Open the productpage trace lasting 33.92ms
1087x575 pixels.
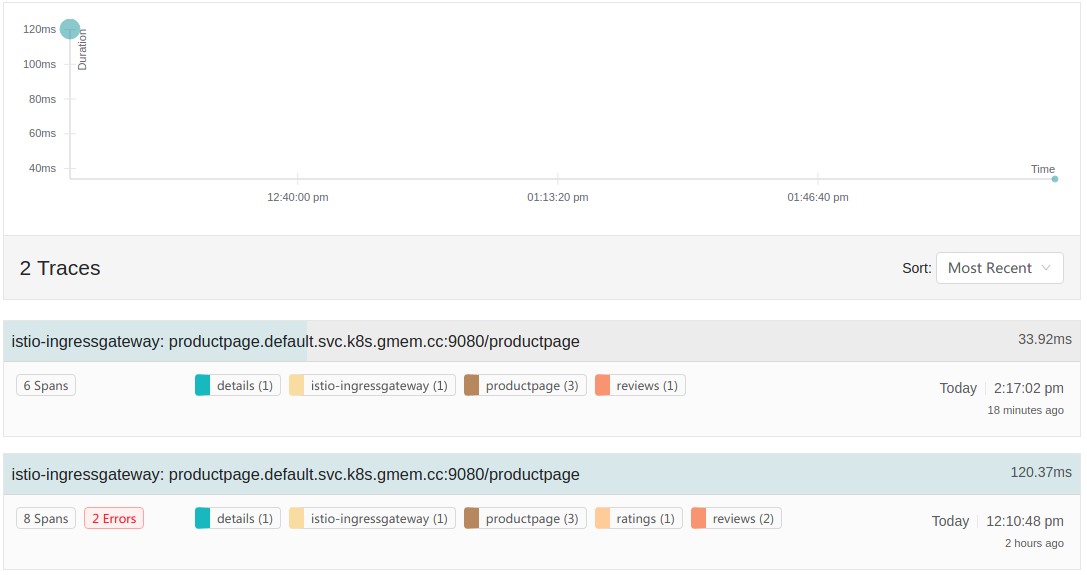click(295, 341)
